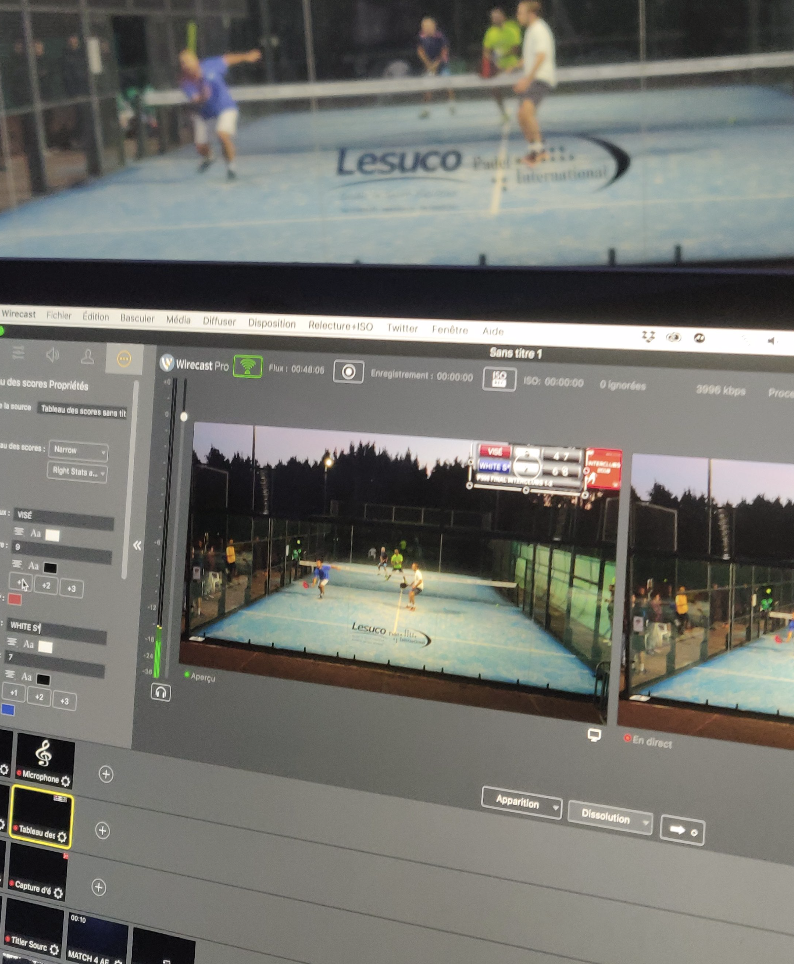Toggle the ISO recording button
Screen dimensions: 794x964
pyautogui.click(x=499, y=379)
